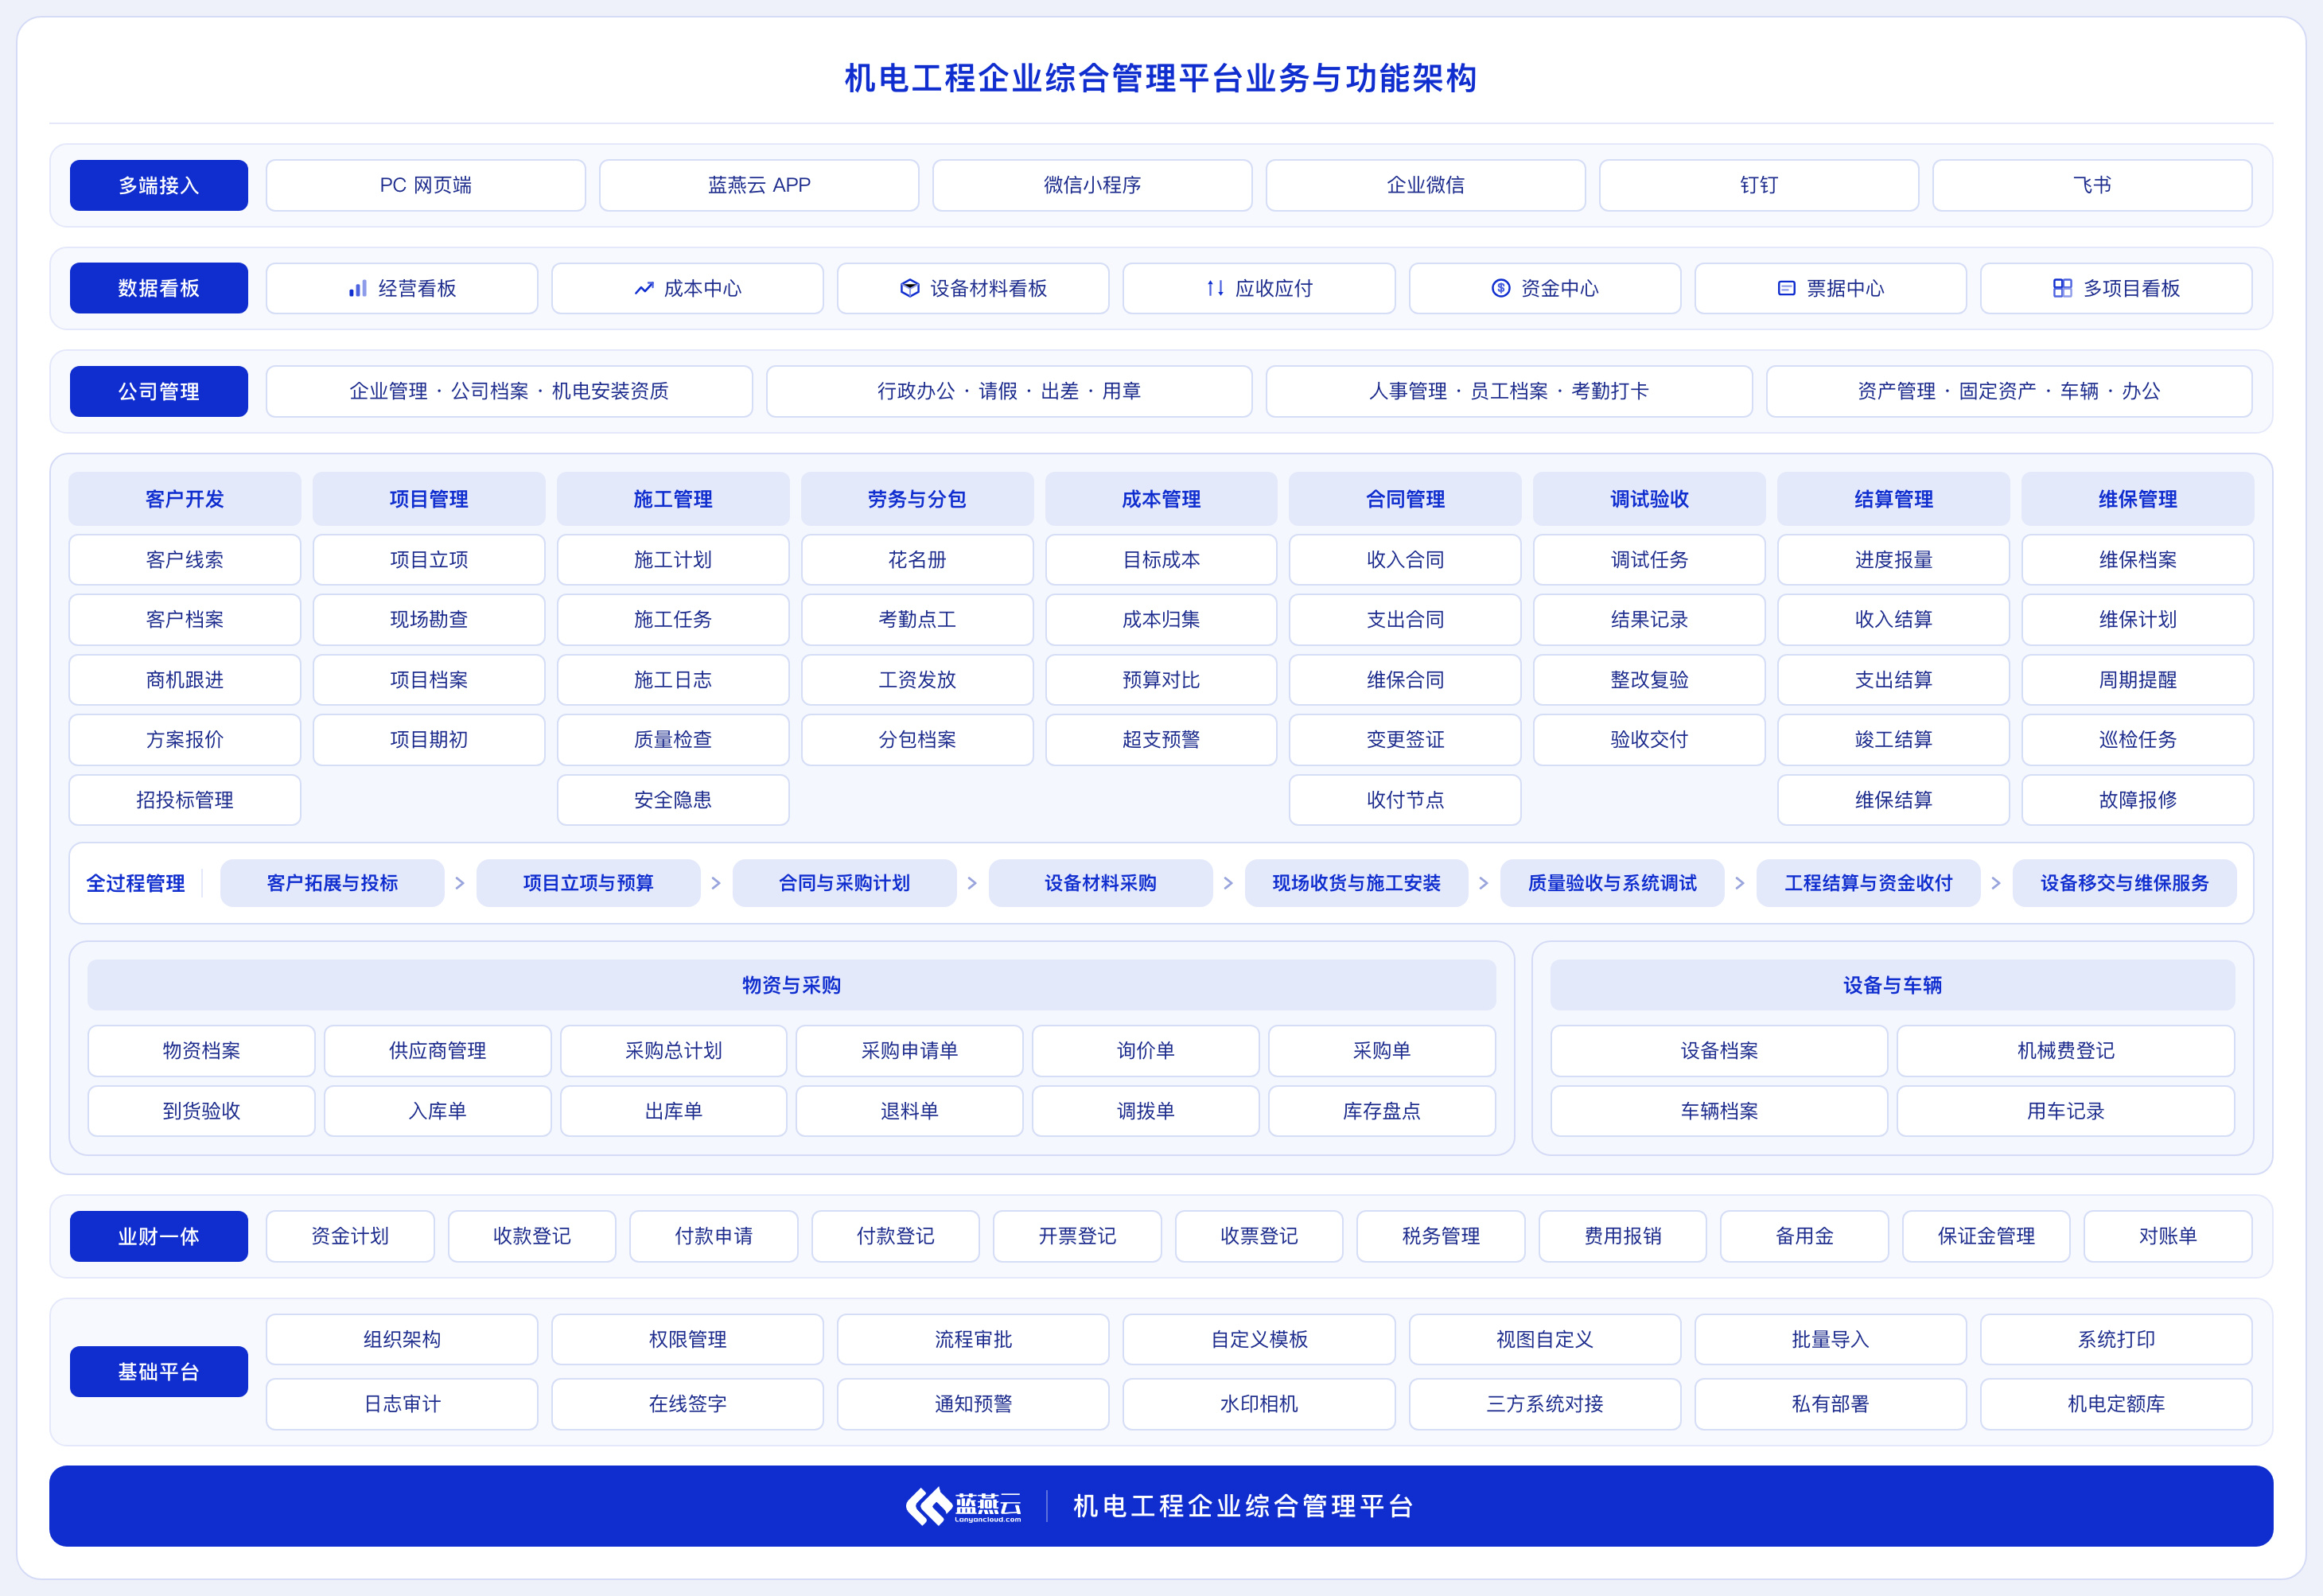Screen dimensions: 2323x1596
Task: Click 行政办公 · 请假 · 出差 · 用章 box
Action: 1009,391
